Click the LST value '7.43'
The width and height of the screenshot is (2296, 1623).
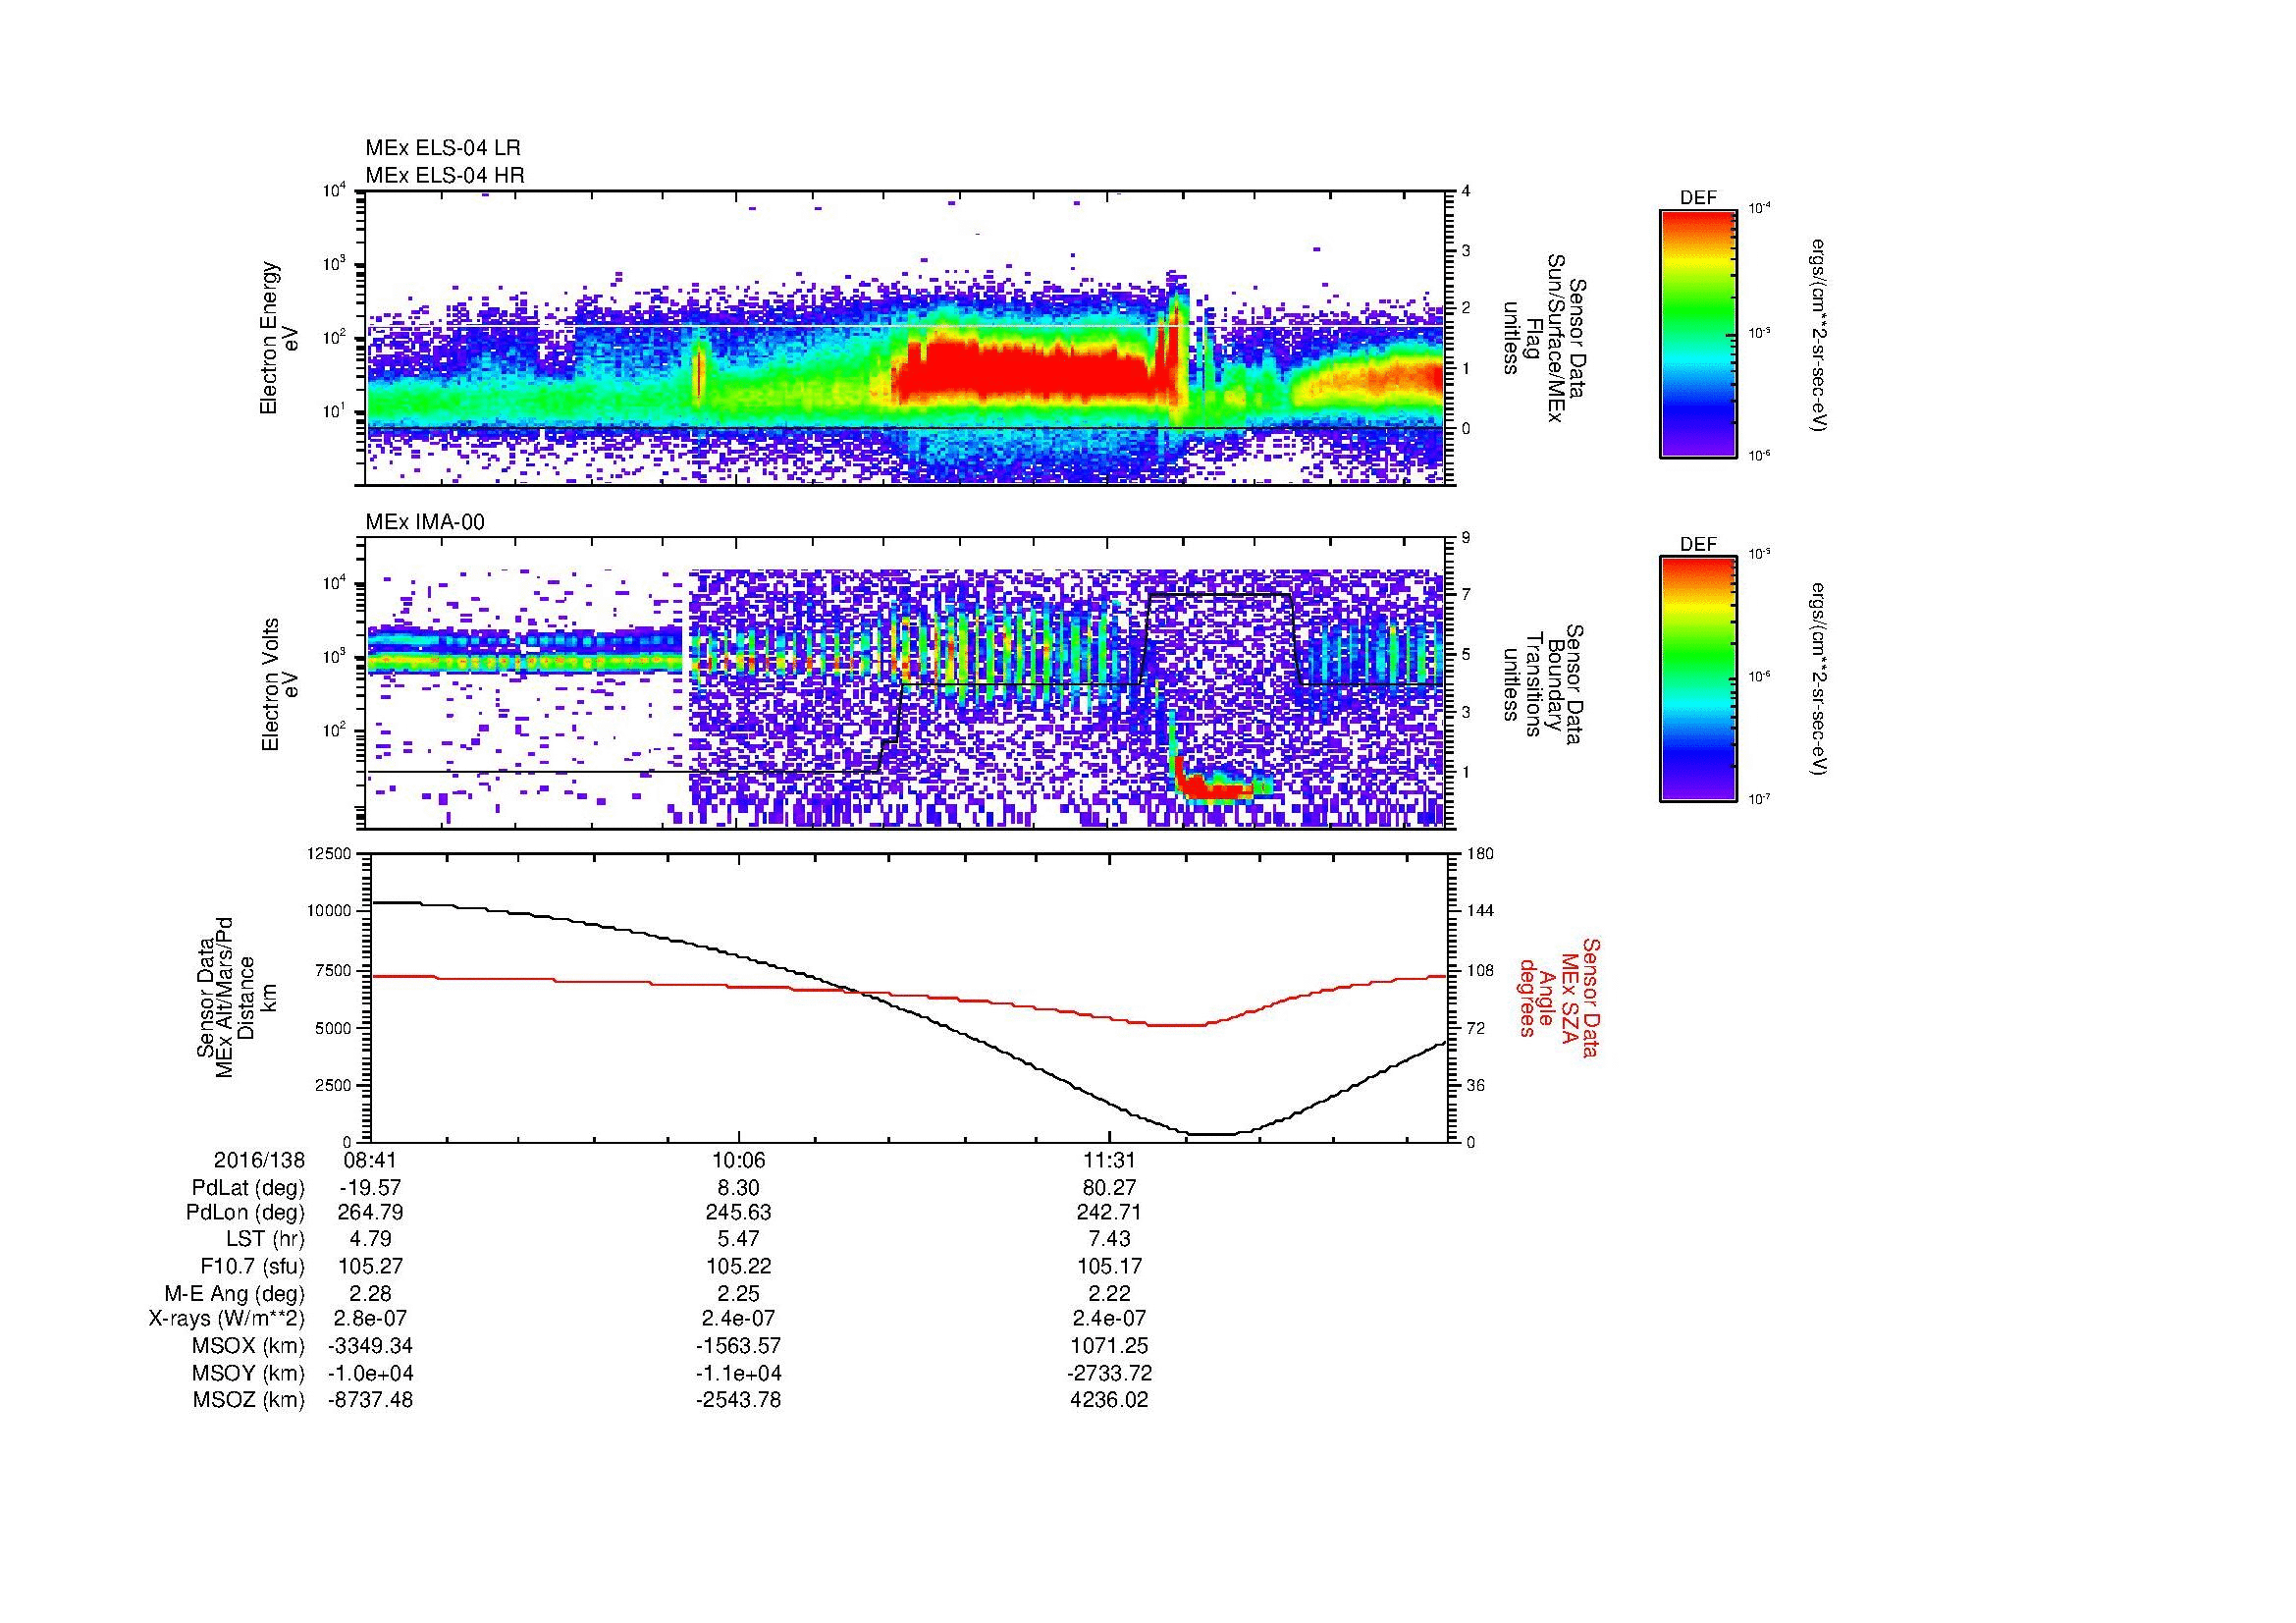click(1109, 1239)
